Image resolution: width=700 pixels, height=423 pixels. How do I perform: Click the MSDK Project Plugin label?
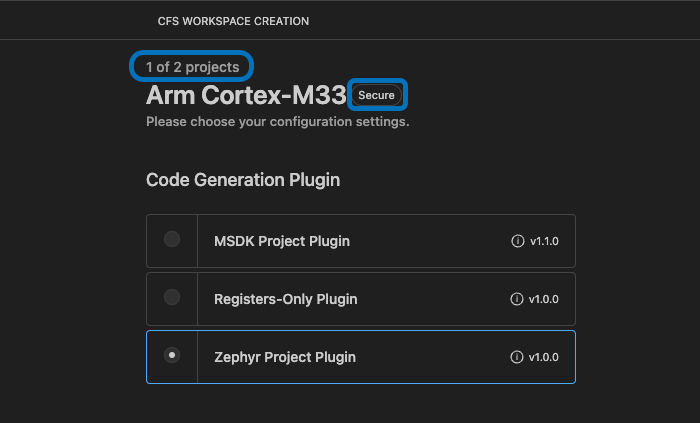point(281,241)
